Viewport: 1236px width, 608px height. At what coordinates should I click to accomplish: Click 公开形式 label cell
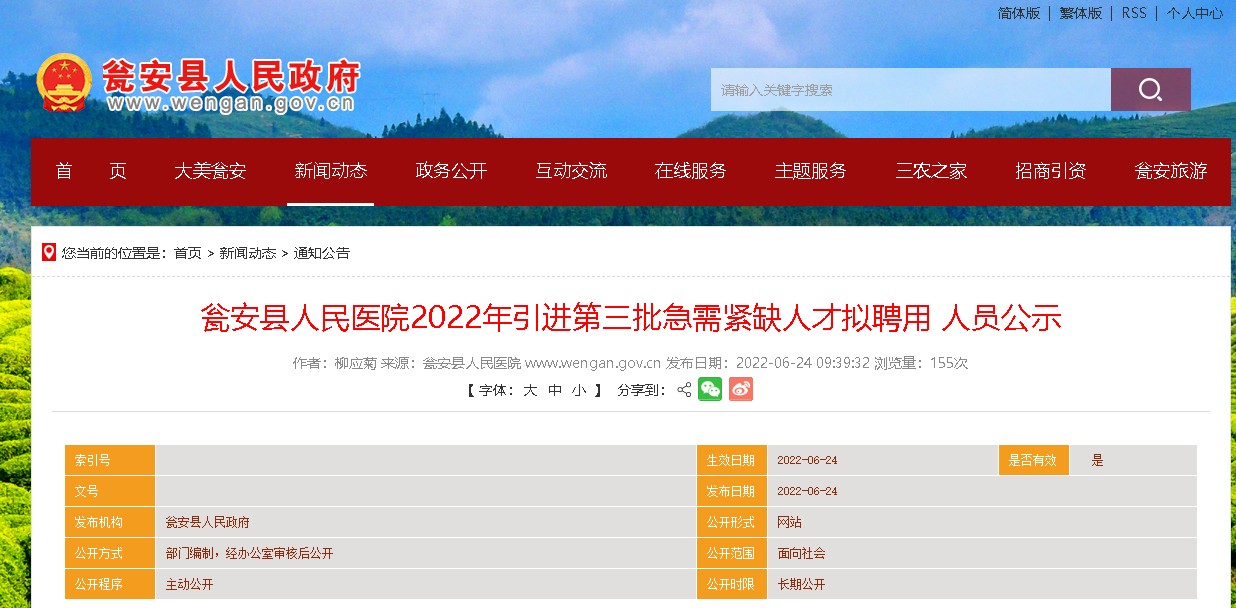731,522
